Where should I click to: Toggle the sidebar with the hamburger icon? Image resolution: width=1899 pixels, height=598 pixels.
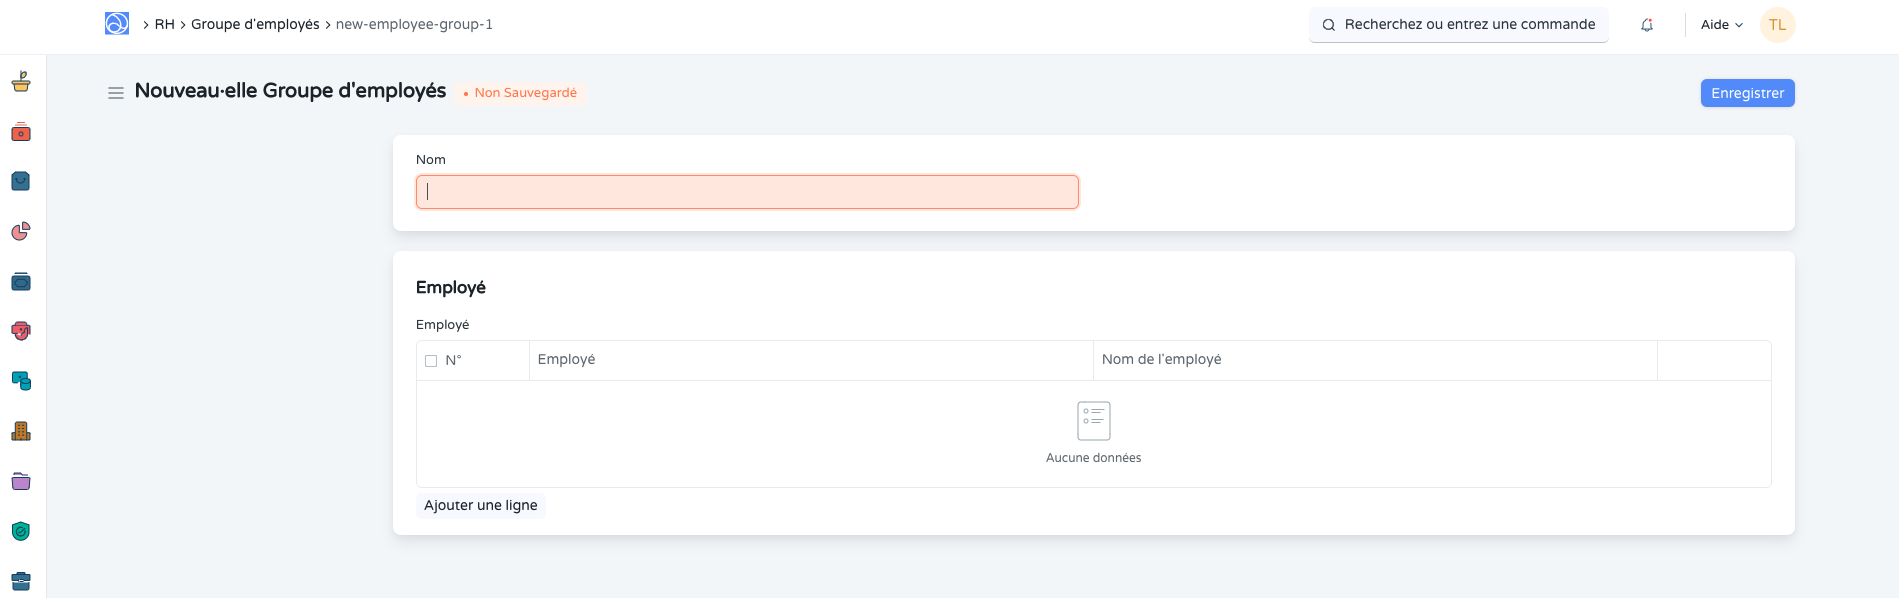coord(116,93)
